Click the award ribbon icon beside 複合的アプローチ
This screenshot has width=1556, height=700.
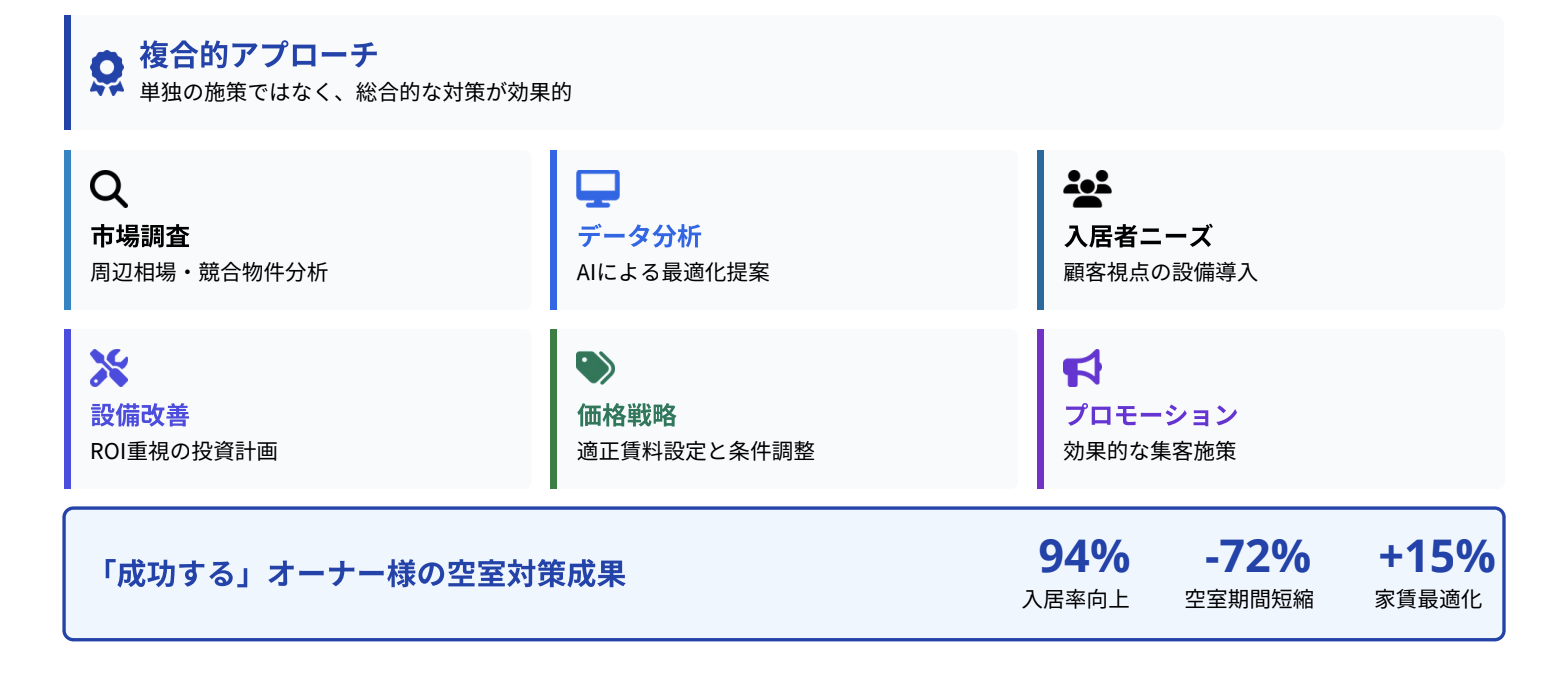[x=107, y=73]
